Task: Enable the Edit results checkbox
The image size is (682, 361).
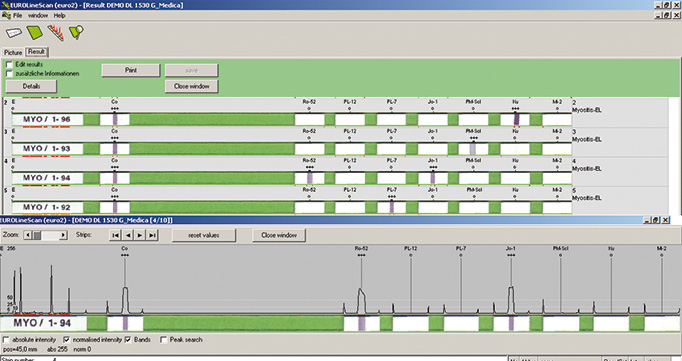Action: pyautogui.click(x=10, y=64)
